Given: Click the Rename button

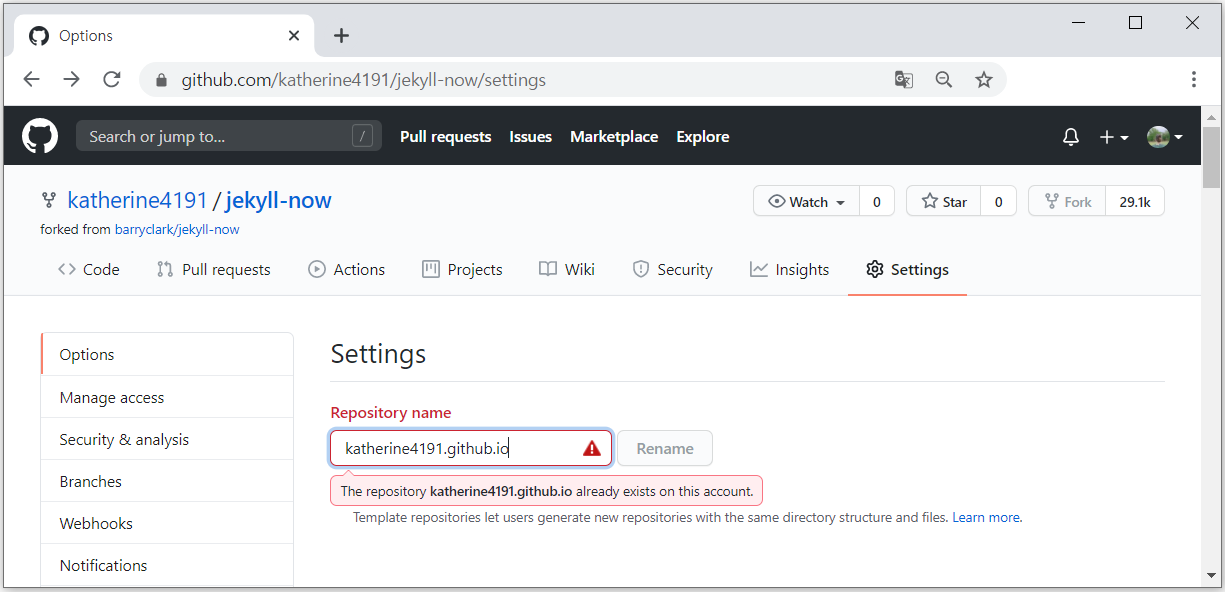Looking at the screenshot, I should 665,448.
